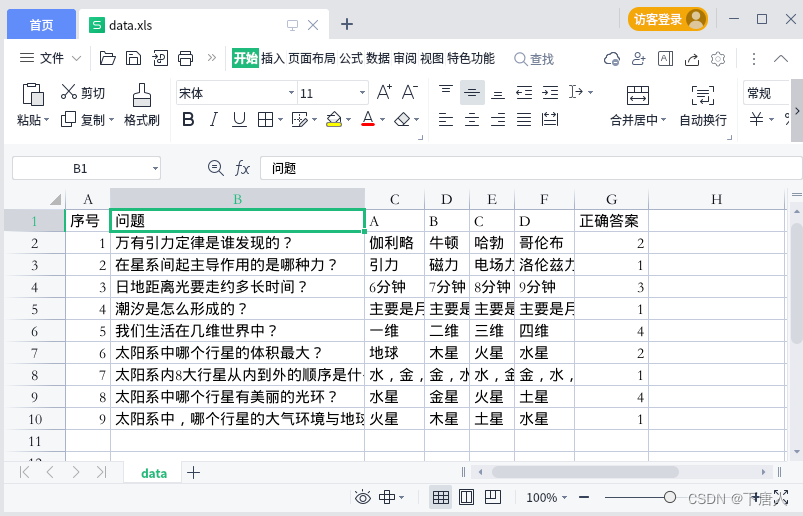Click the 查找 search button
This screenshot has width=803, height=516.
point(534,59)
